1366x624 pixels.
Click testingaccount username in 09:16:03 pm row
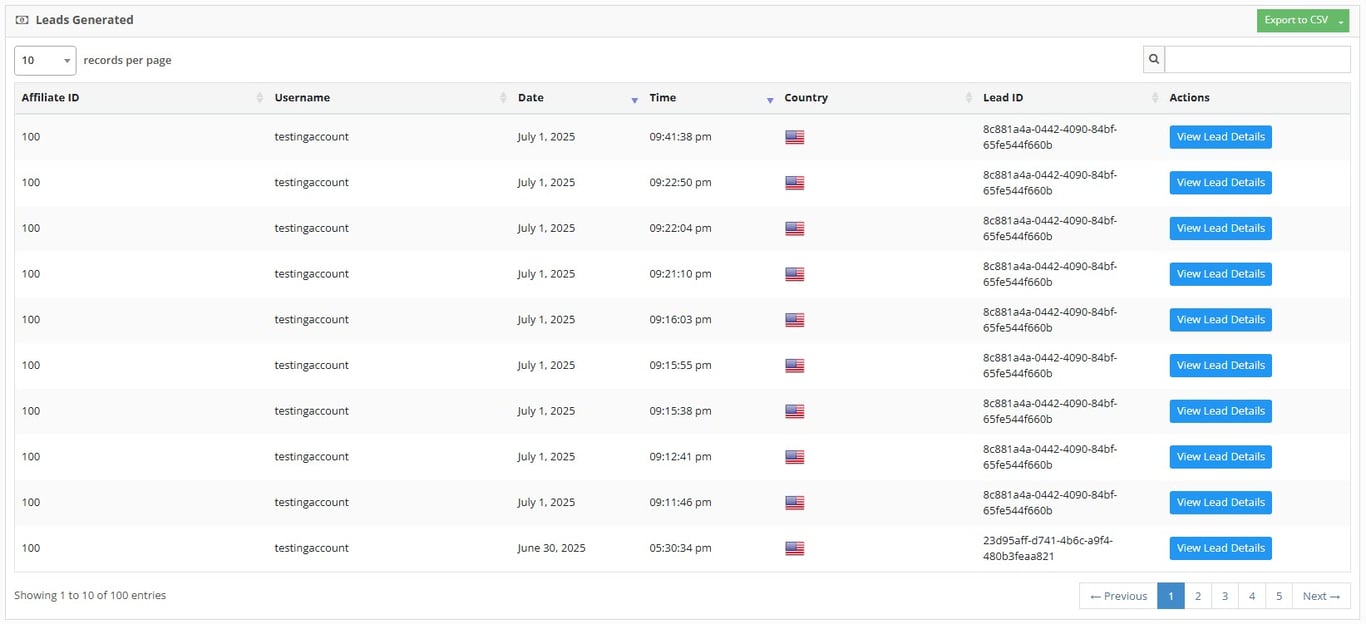(x=311, y=320)
